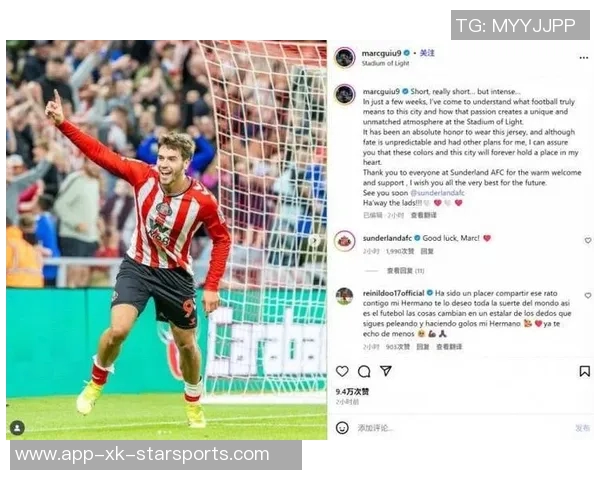The height and width of the screenshot is (480, 600).
Task: Open the three-dot more options menu
Action: (584, 58)
